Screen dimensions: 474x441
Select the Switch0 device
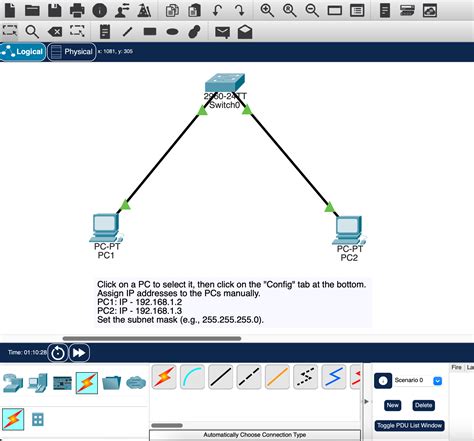coord(225,83)
